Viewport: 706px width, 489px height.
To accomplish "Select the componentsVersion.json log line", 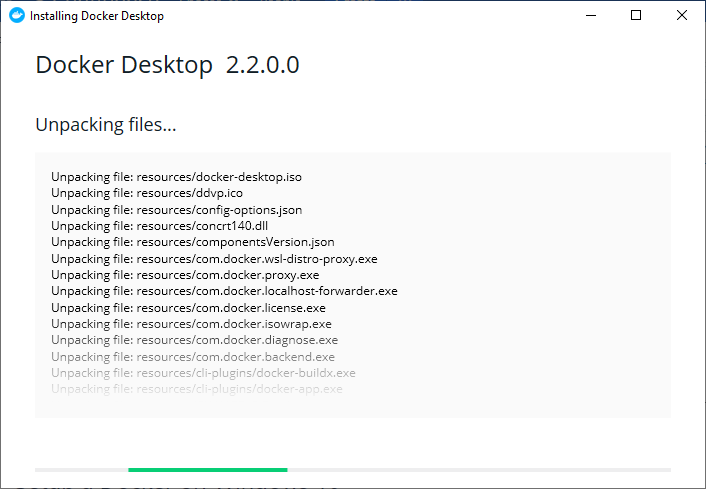I will pos(193,242).
